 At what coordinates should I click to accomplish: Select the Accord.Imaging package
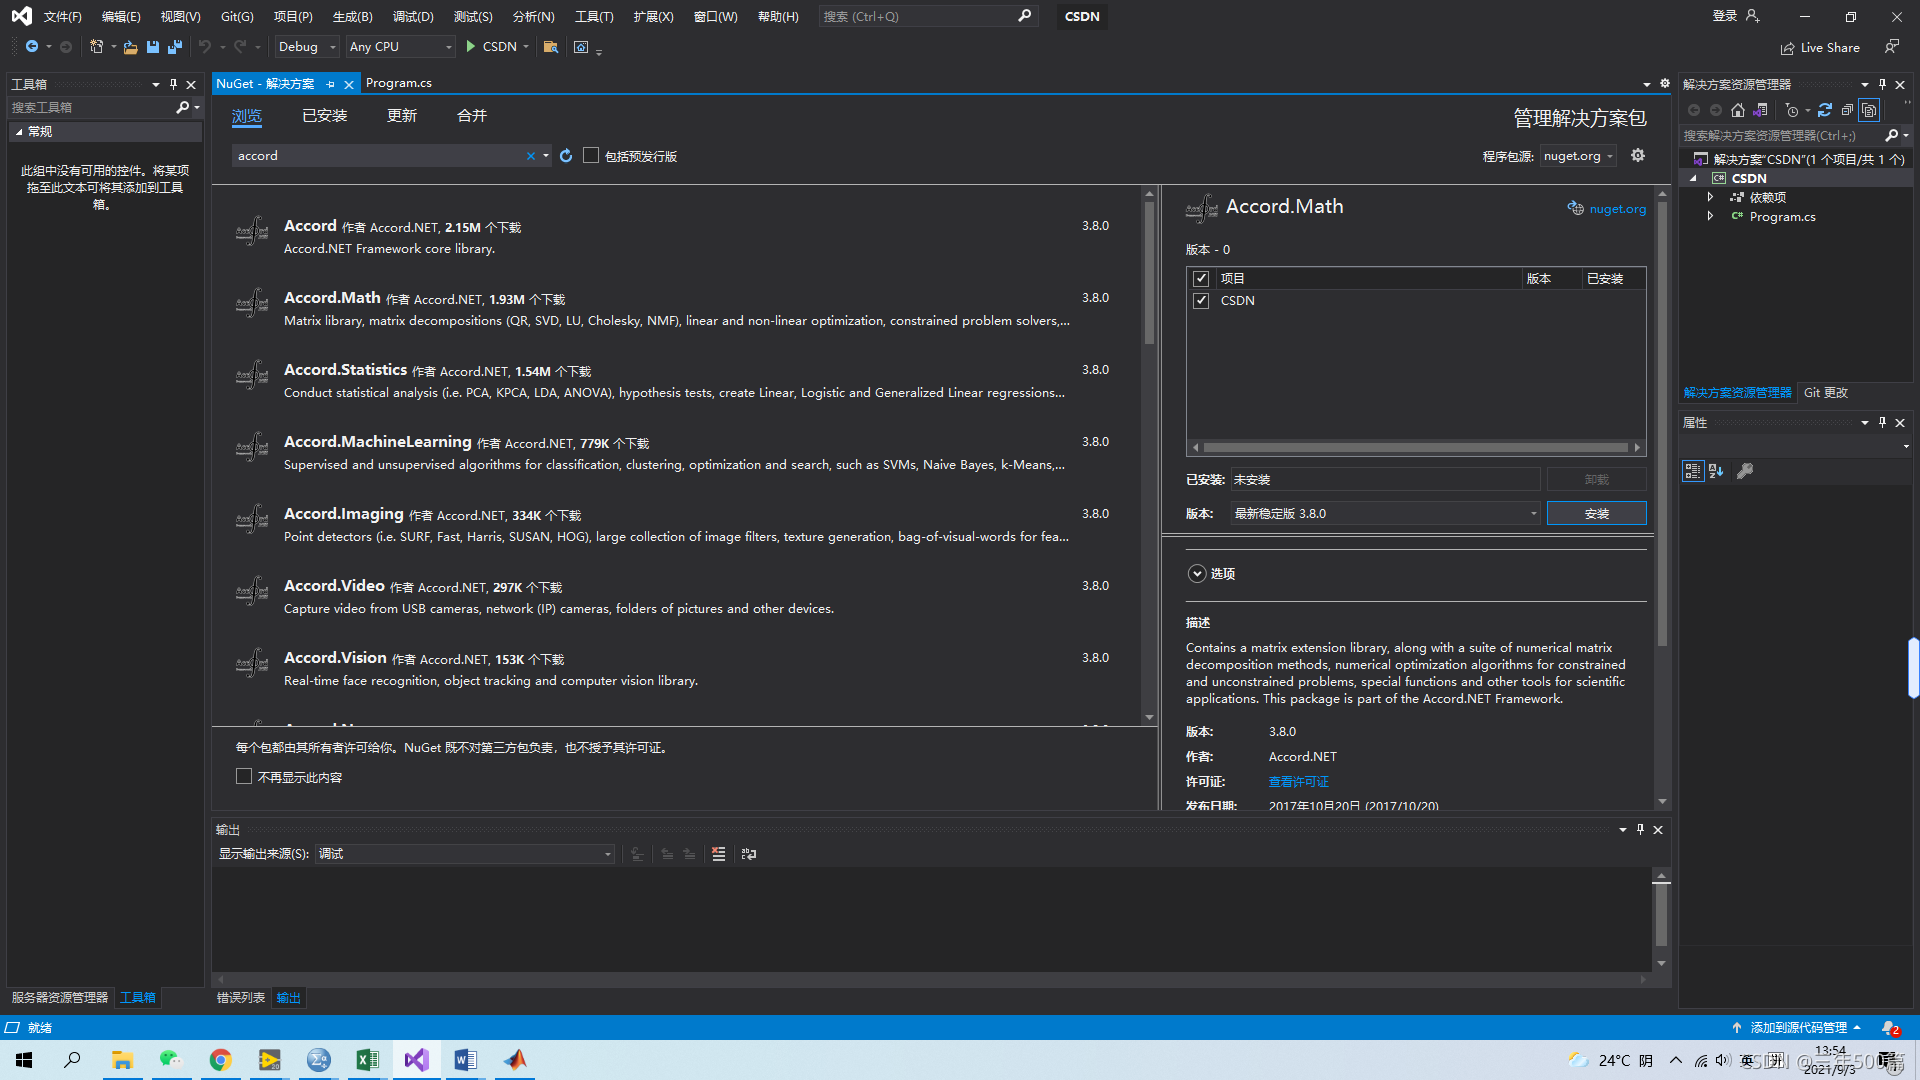(x=676, y=525)
